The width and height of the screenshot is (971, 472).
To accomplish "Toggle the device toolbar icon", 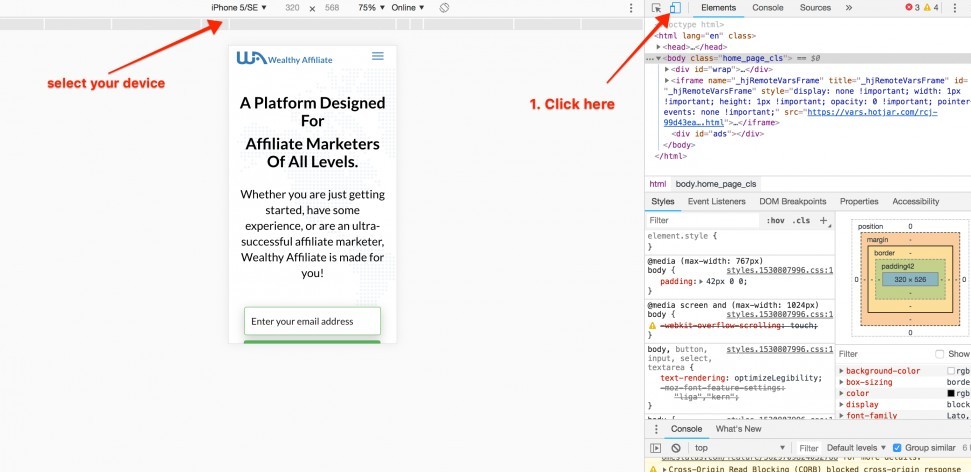I will tap(675, 8).
